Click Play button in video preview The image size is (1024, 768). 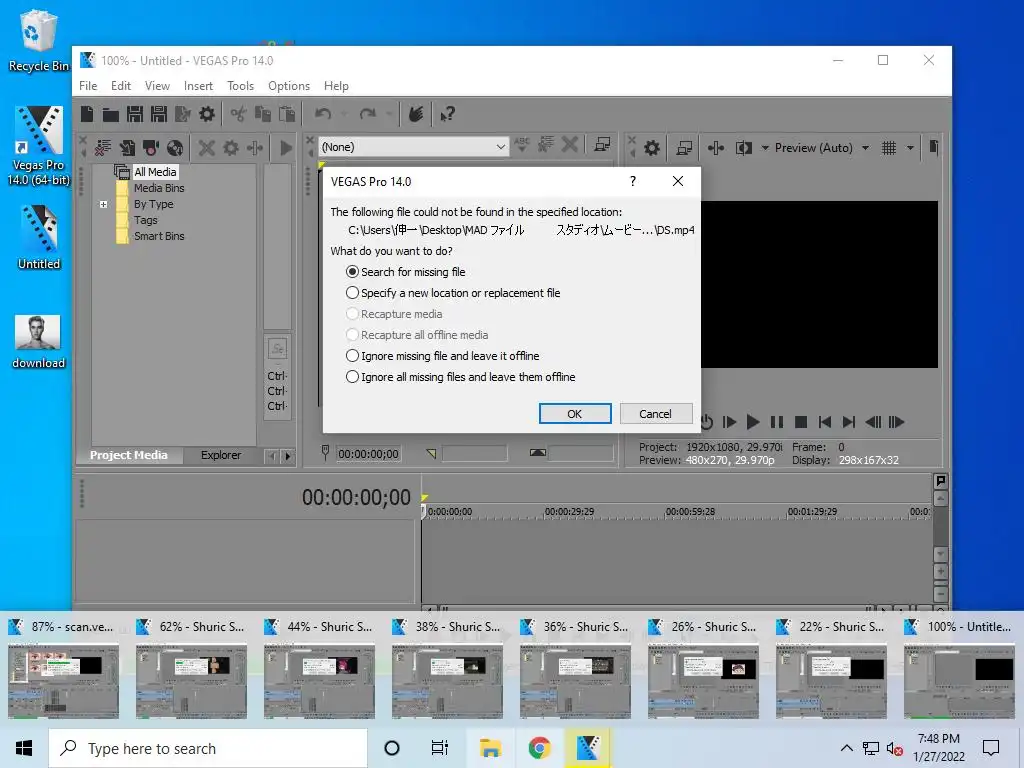(x=752, y=422)
